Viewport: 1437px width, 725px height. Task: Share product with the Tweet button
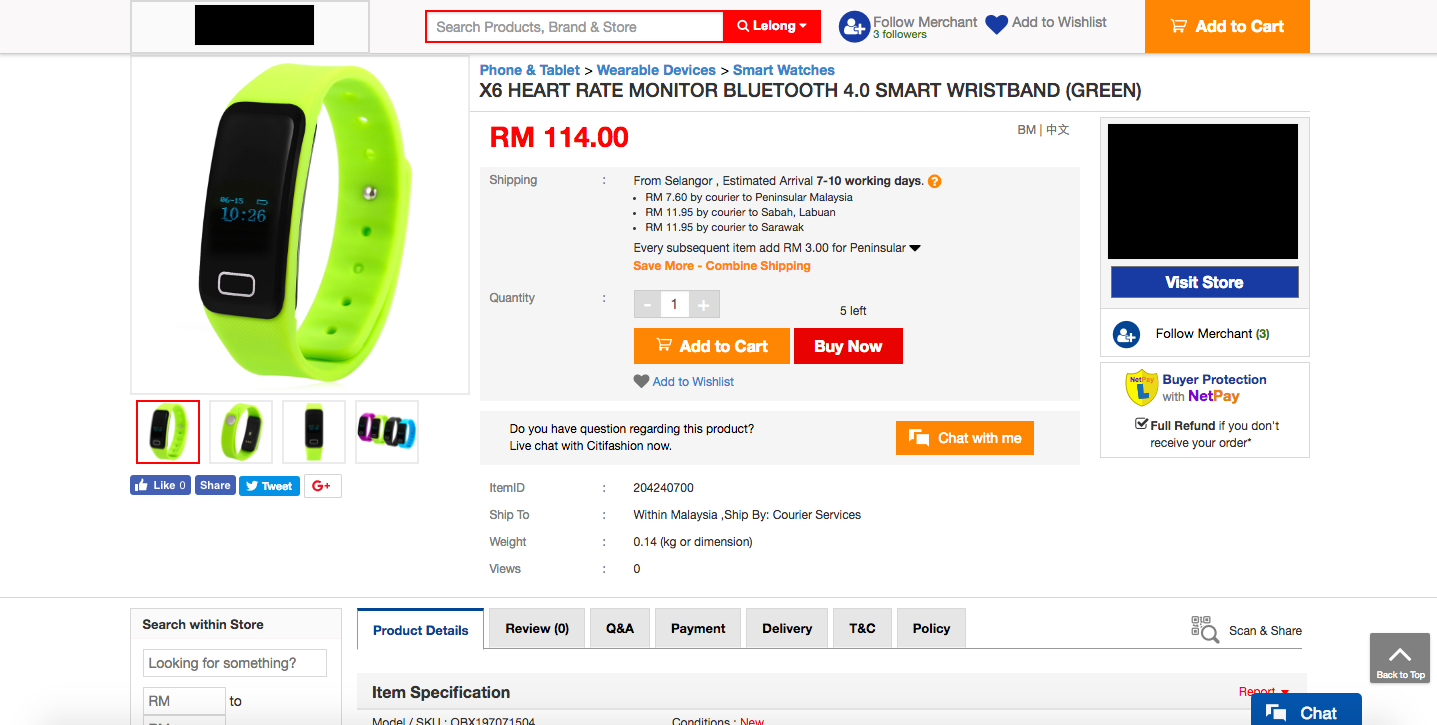coord(269,486)
